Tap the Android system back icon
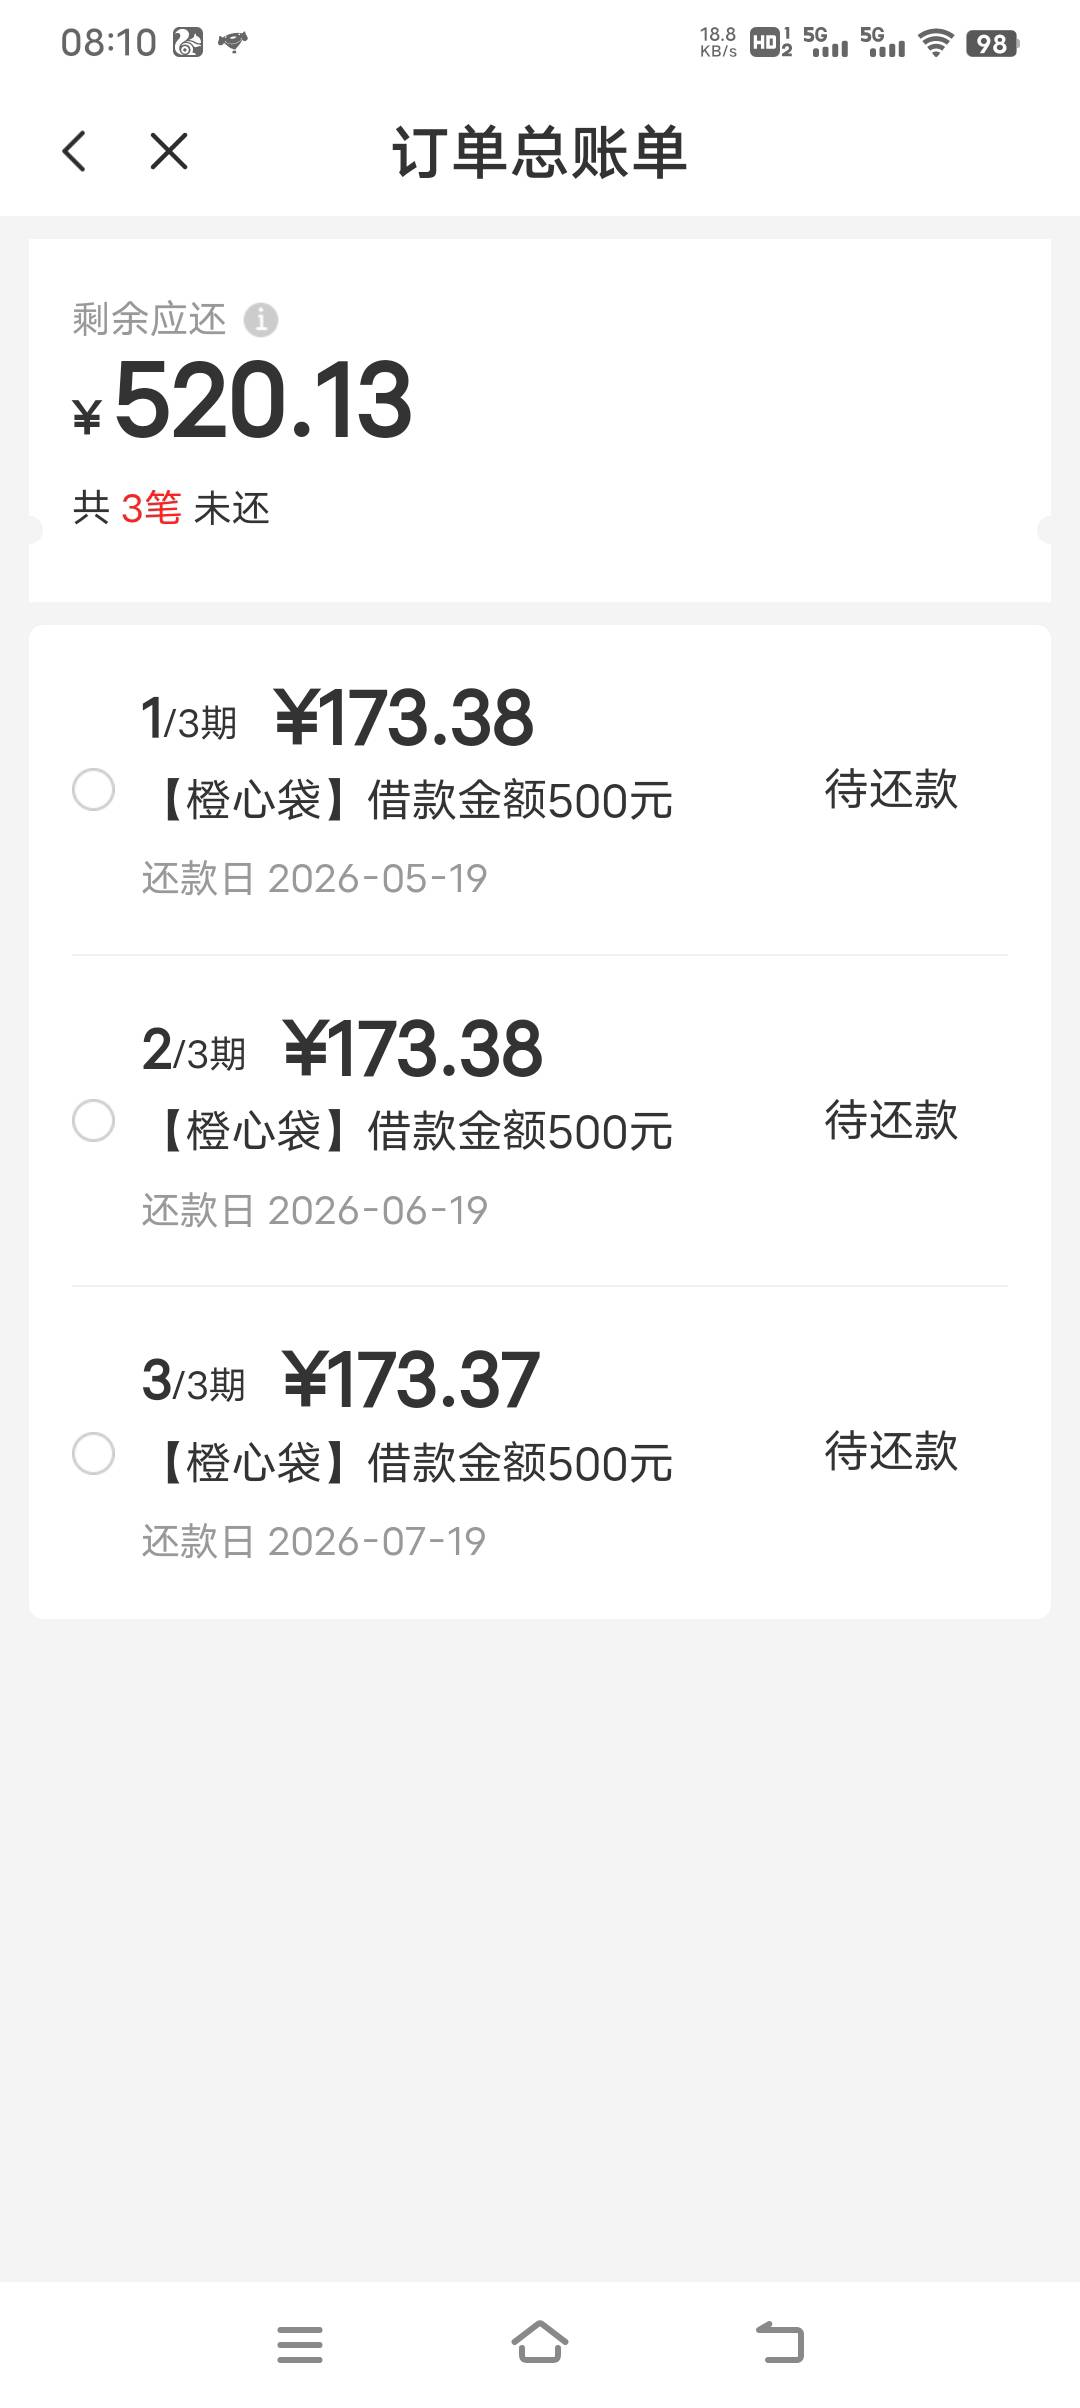The image size is (1080, 2408). [x=780, y=2343]
